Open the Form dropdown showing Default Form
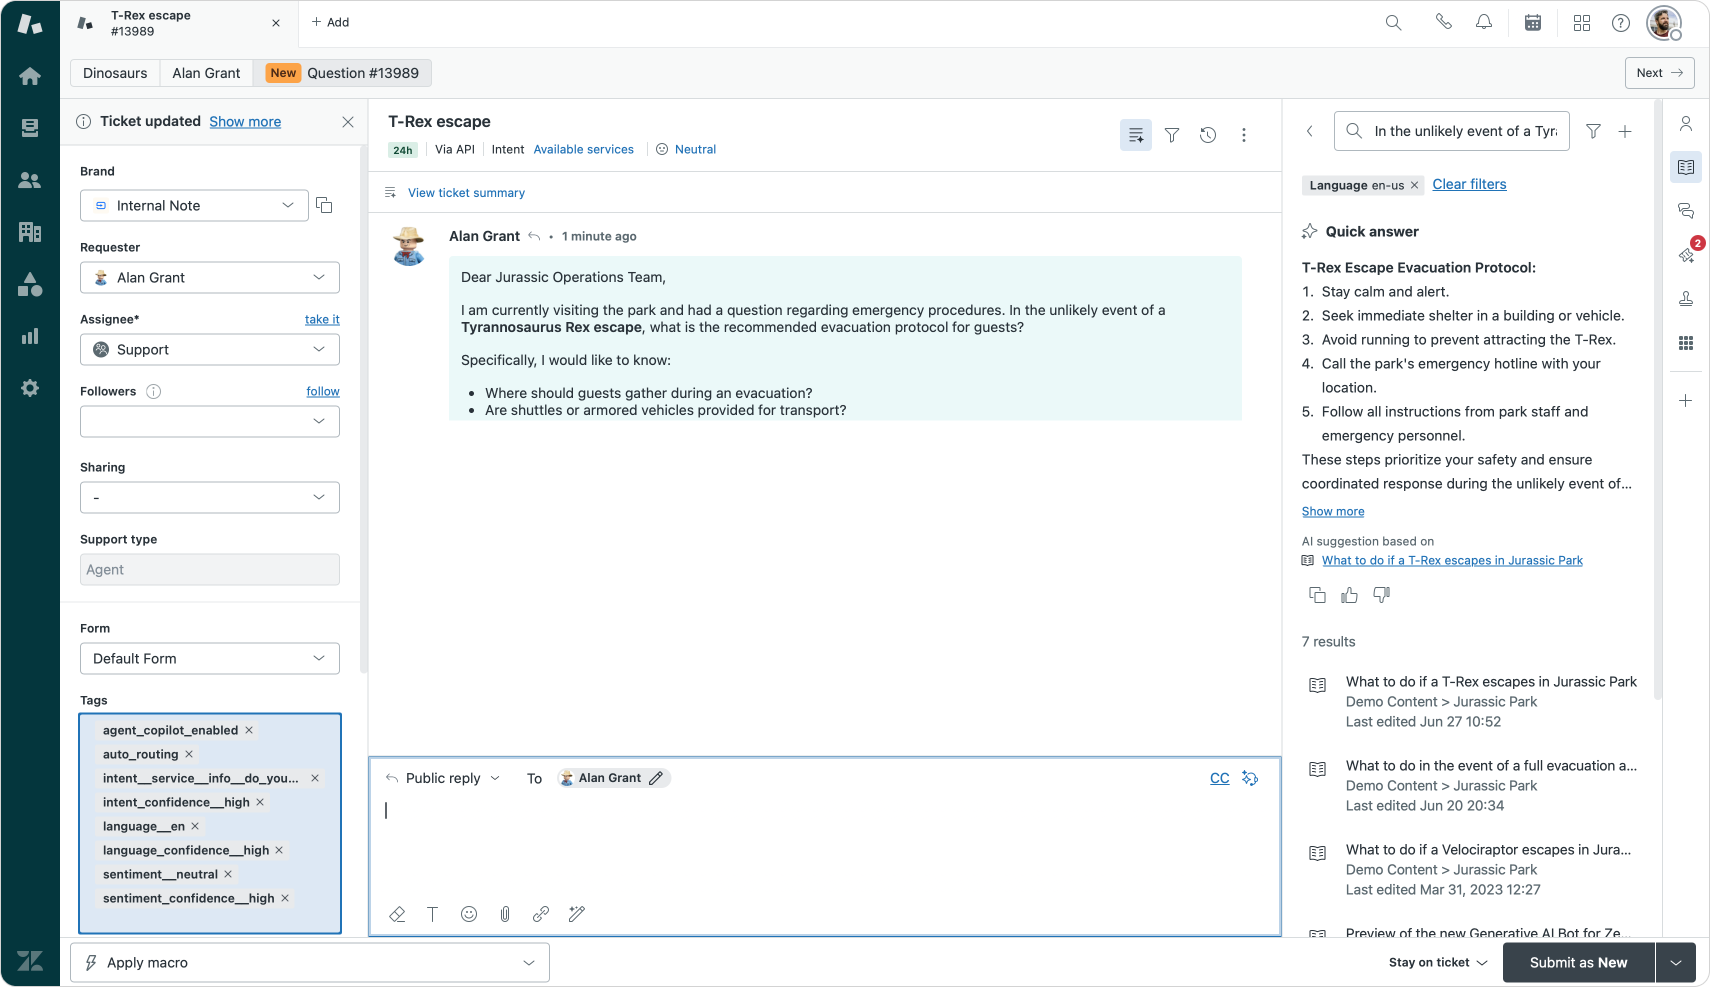Screen dimensions: 1710x987 (x=210, y=659)
